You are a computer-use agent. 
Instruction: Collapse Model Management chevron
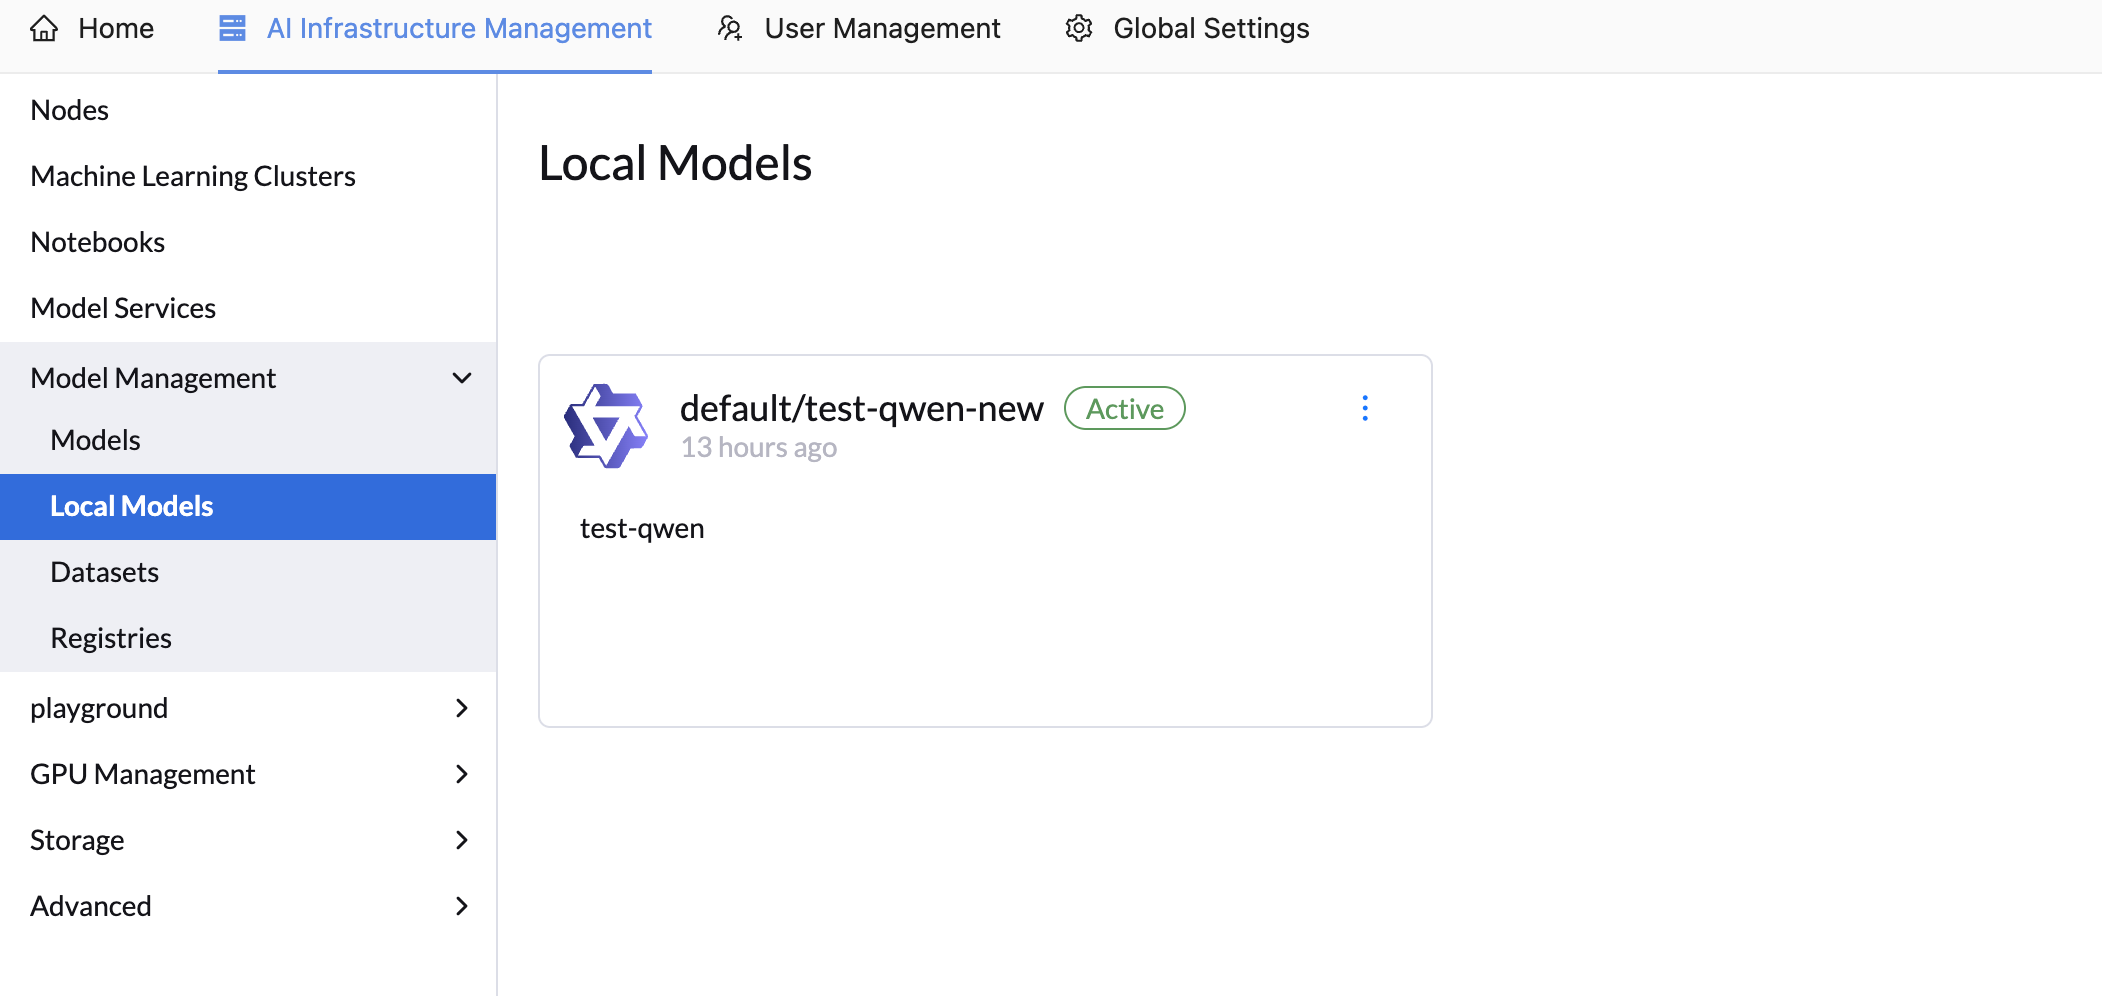(462, 378)
